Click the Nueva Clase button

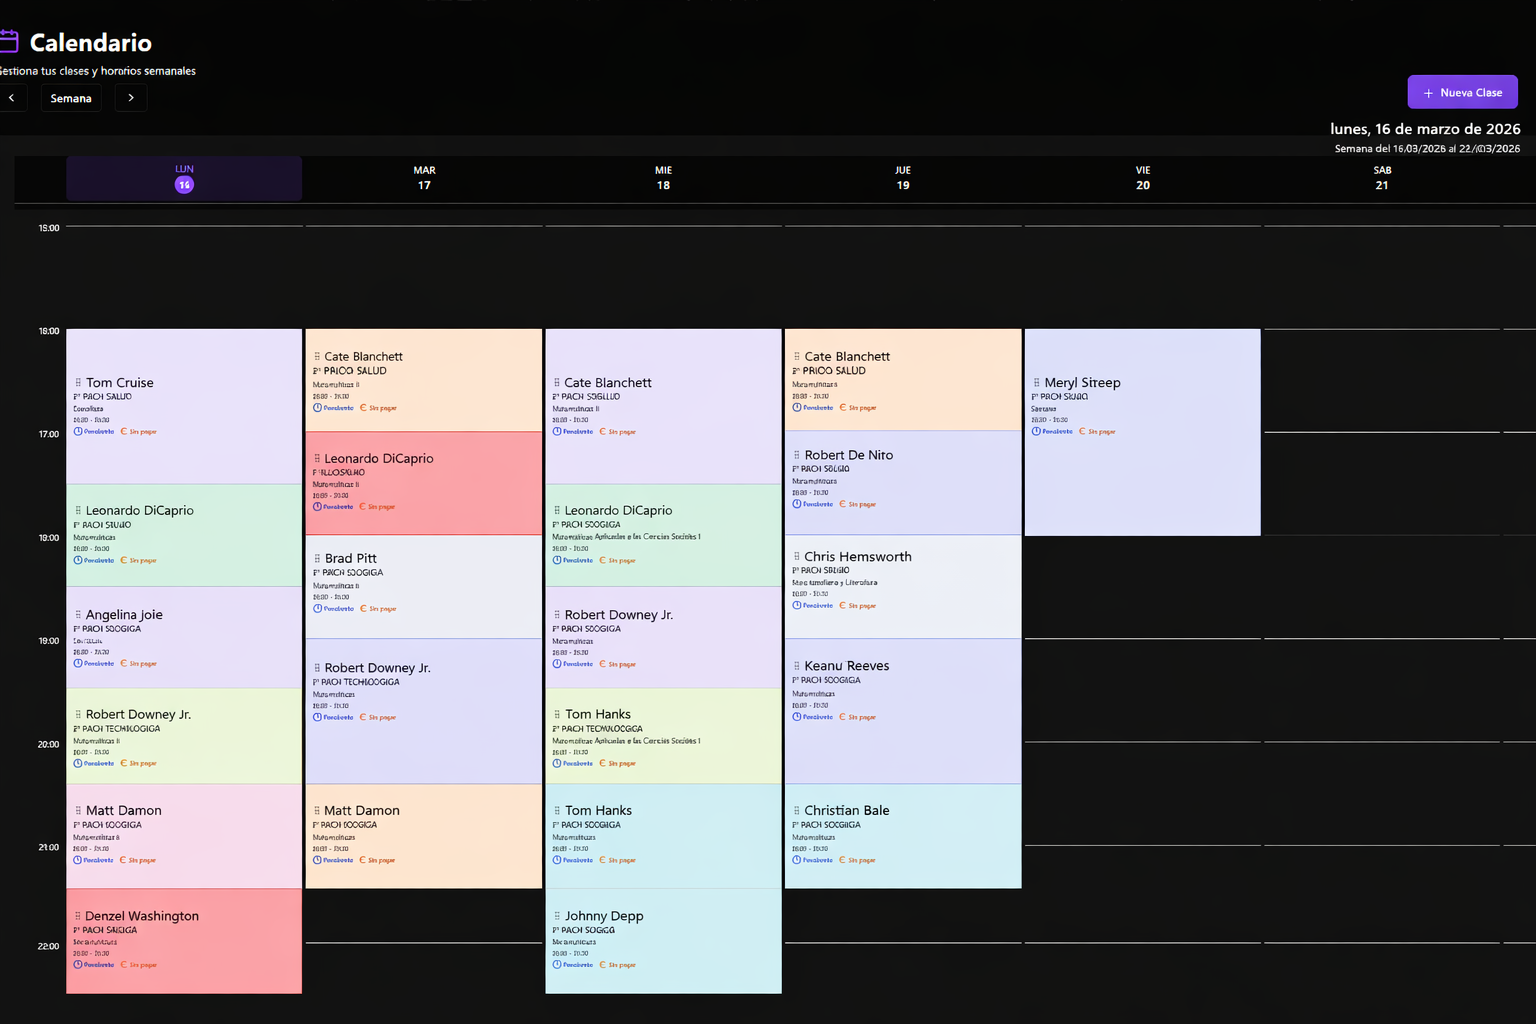[1462, 92]
